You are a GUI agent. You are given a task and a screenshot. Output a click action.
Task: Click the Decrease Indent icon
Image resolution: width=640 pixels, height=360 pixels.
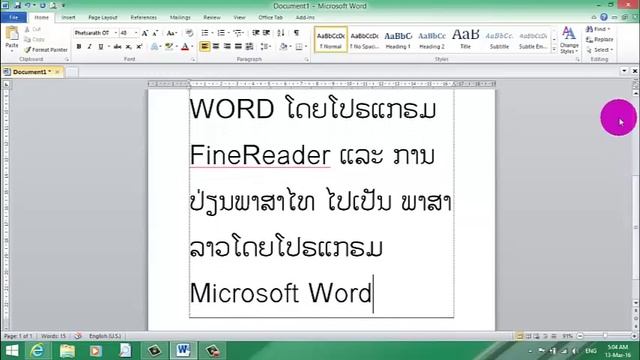click(x=256, y=33)
